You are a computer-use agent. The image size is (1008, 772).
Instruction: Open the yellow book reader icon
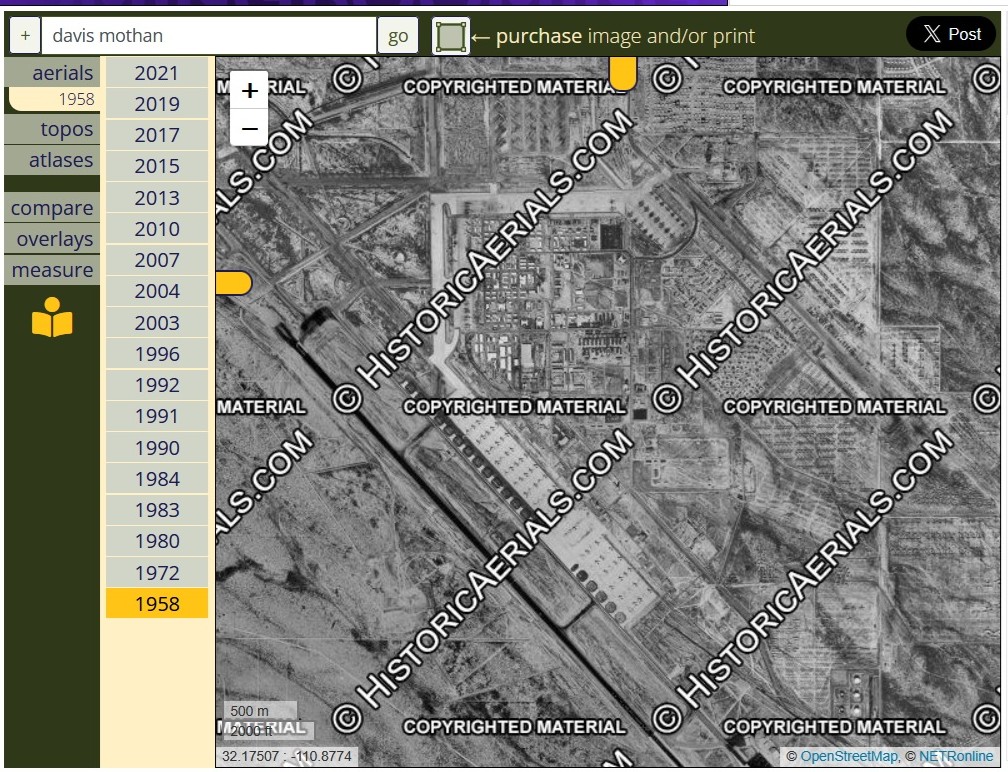coord(52,318)
